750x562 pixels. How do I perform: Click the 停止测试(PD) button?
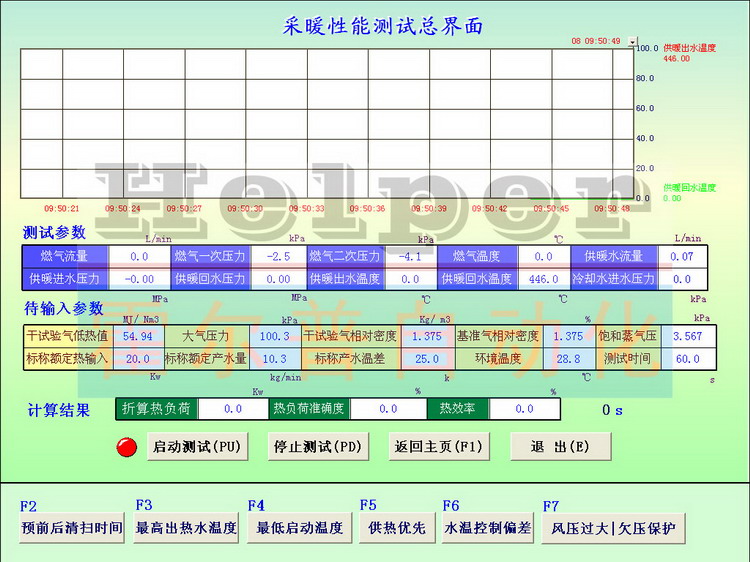[x=318, y=446]
